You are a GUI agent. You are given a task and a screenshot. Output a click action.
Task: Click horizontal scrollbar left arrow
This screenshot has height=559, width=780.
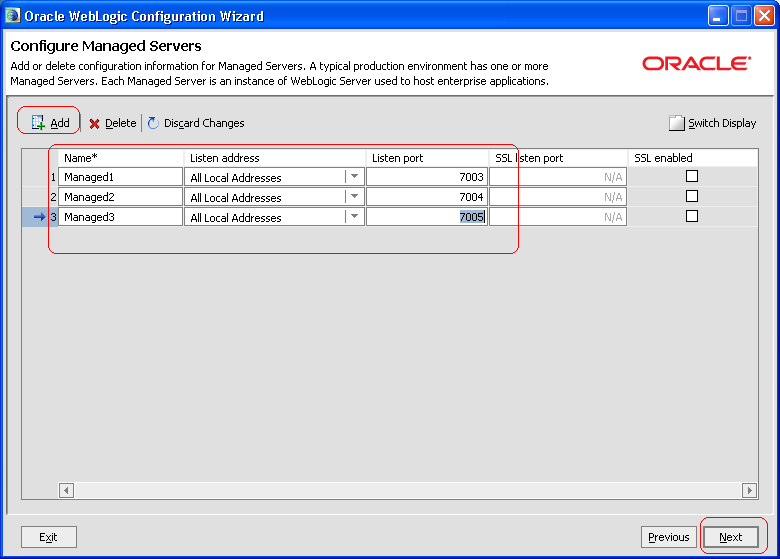[x=66, y=490]
